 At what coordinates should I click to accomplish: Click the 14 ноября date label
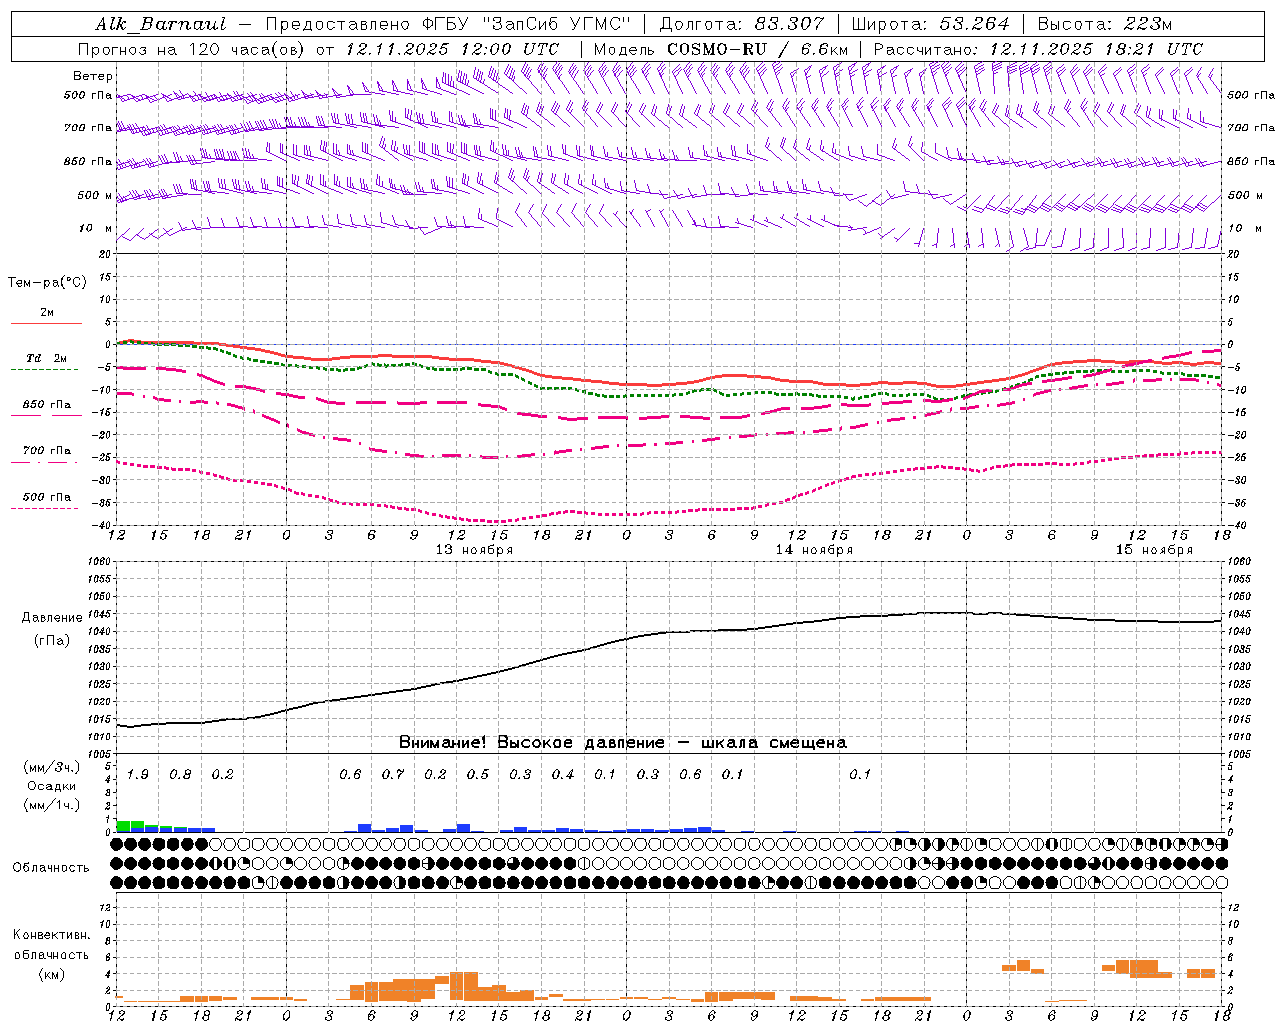click(814, 550)
